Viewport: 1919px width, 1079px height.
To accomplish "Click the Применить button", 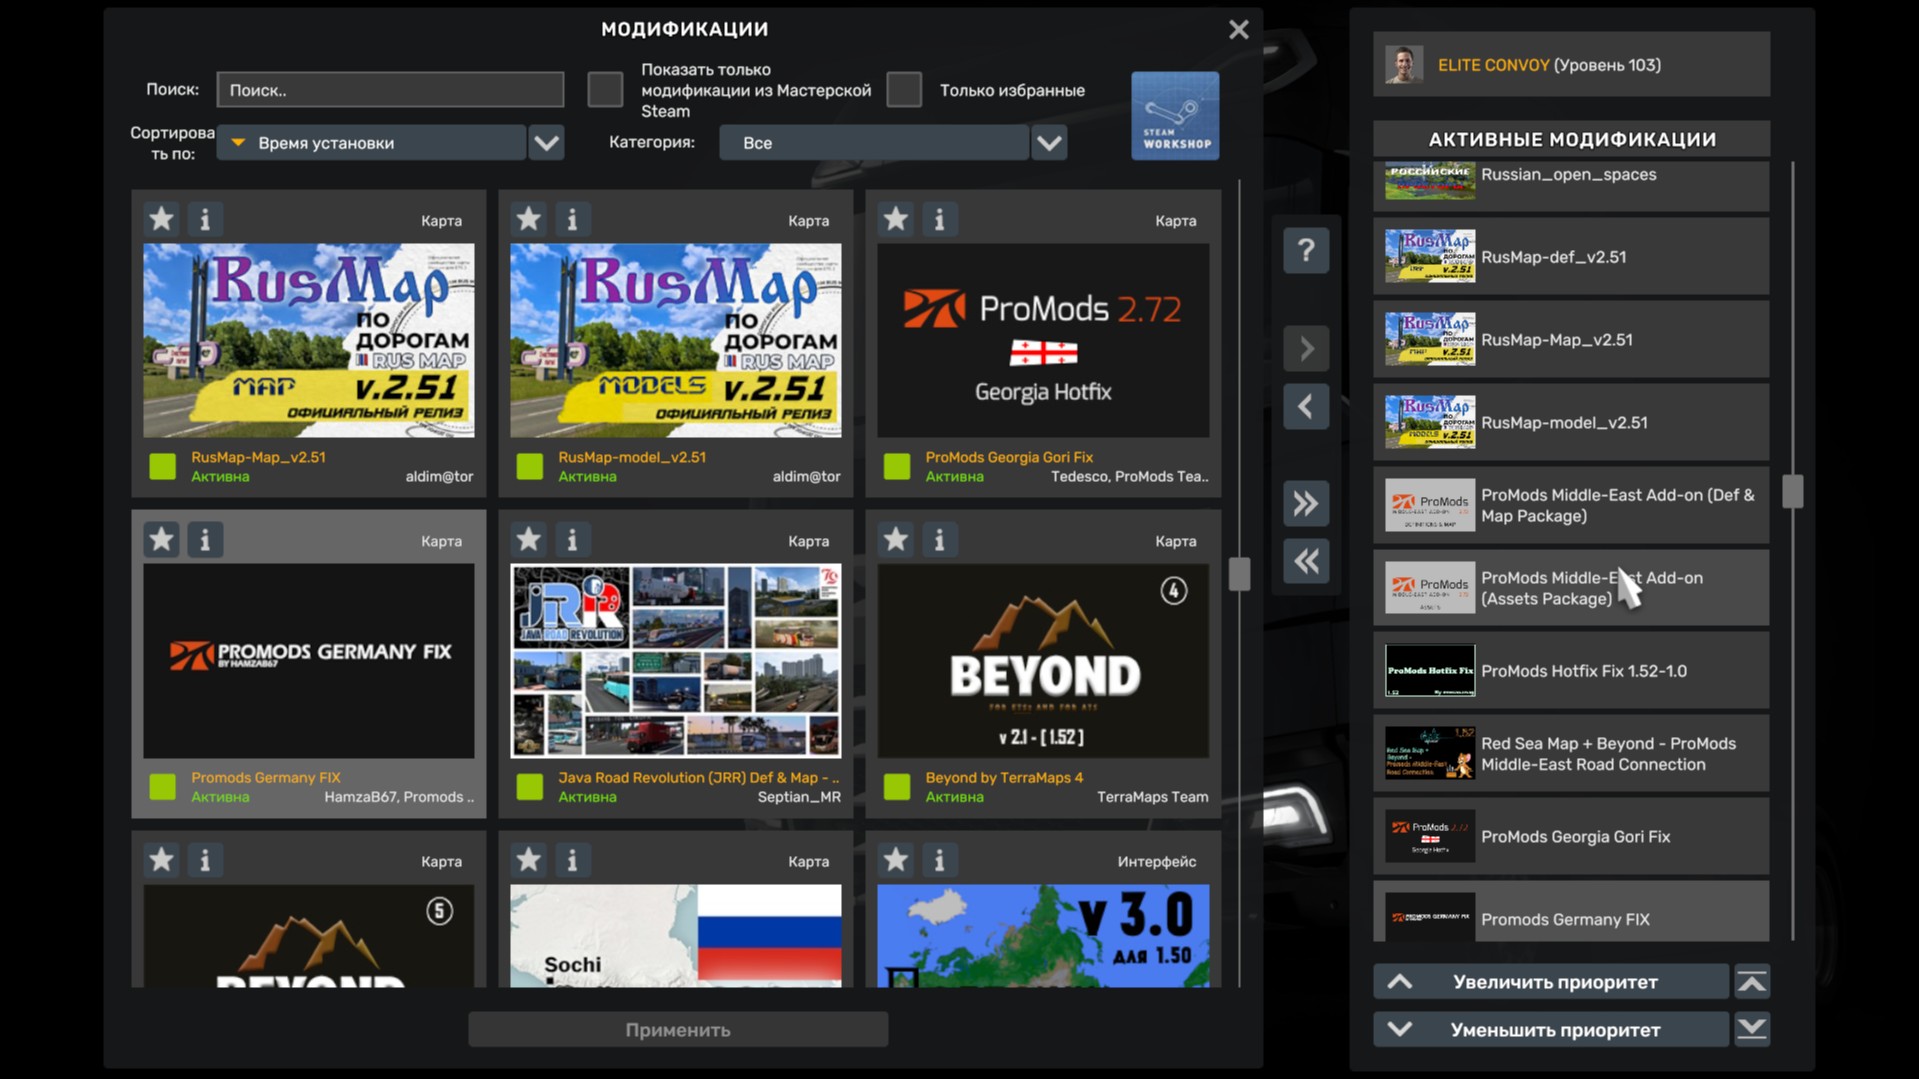I will pyautogui.click(x=678, y=1029).
